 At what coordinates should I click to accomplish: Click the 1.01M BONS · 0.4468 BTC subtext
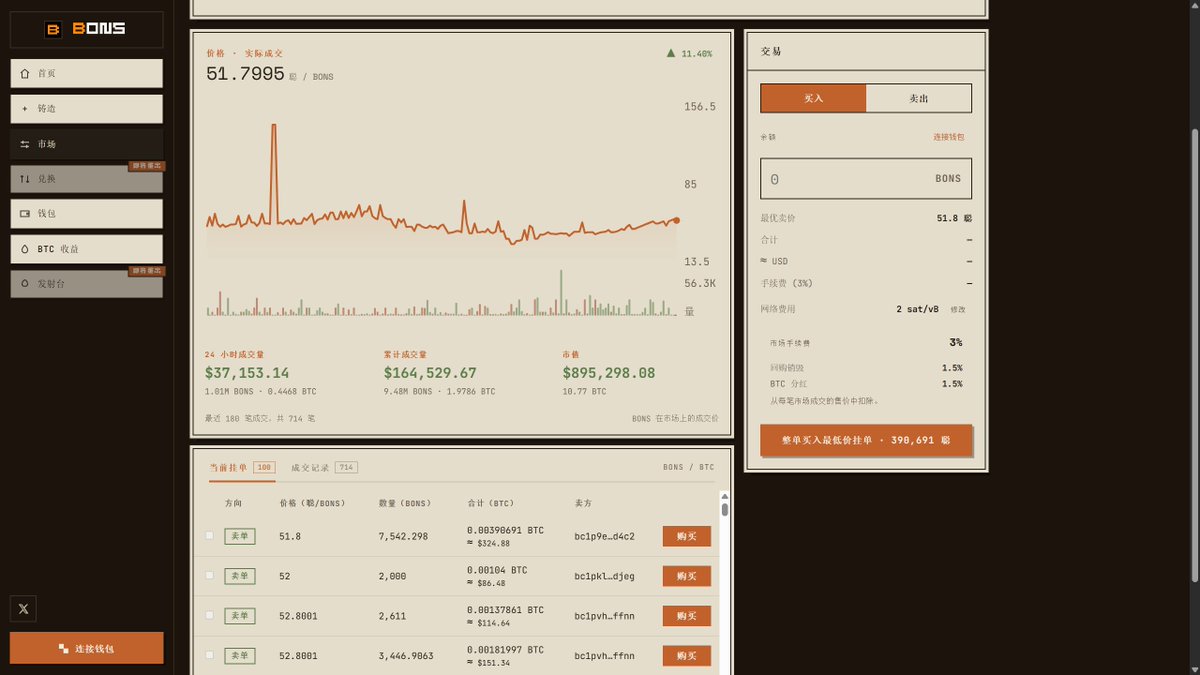[260, 392]
